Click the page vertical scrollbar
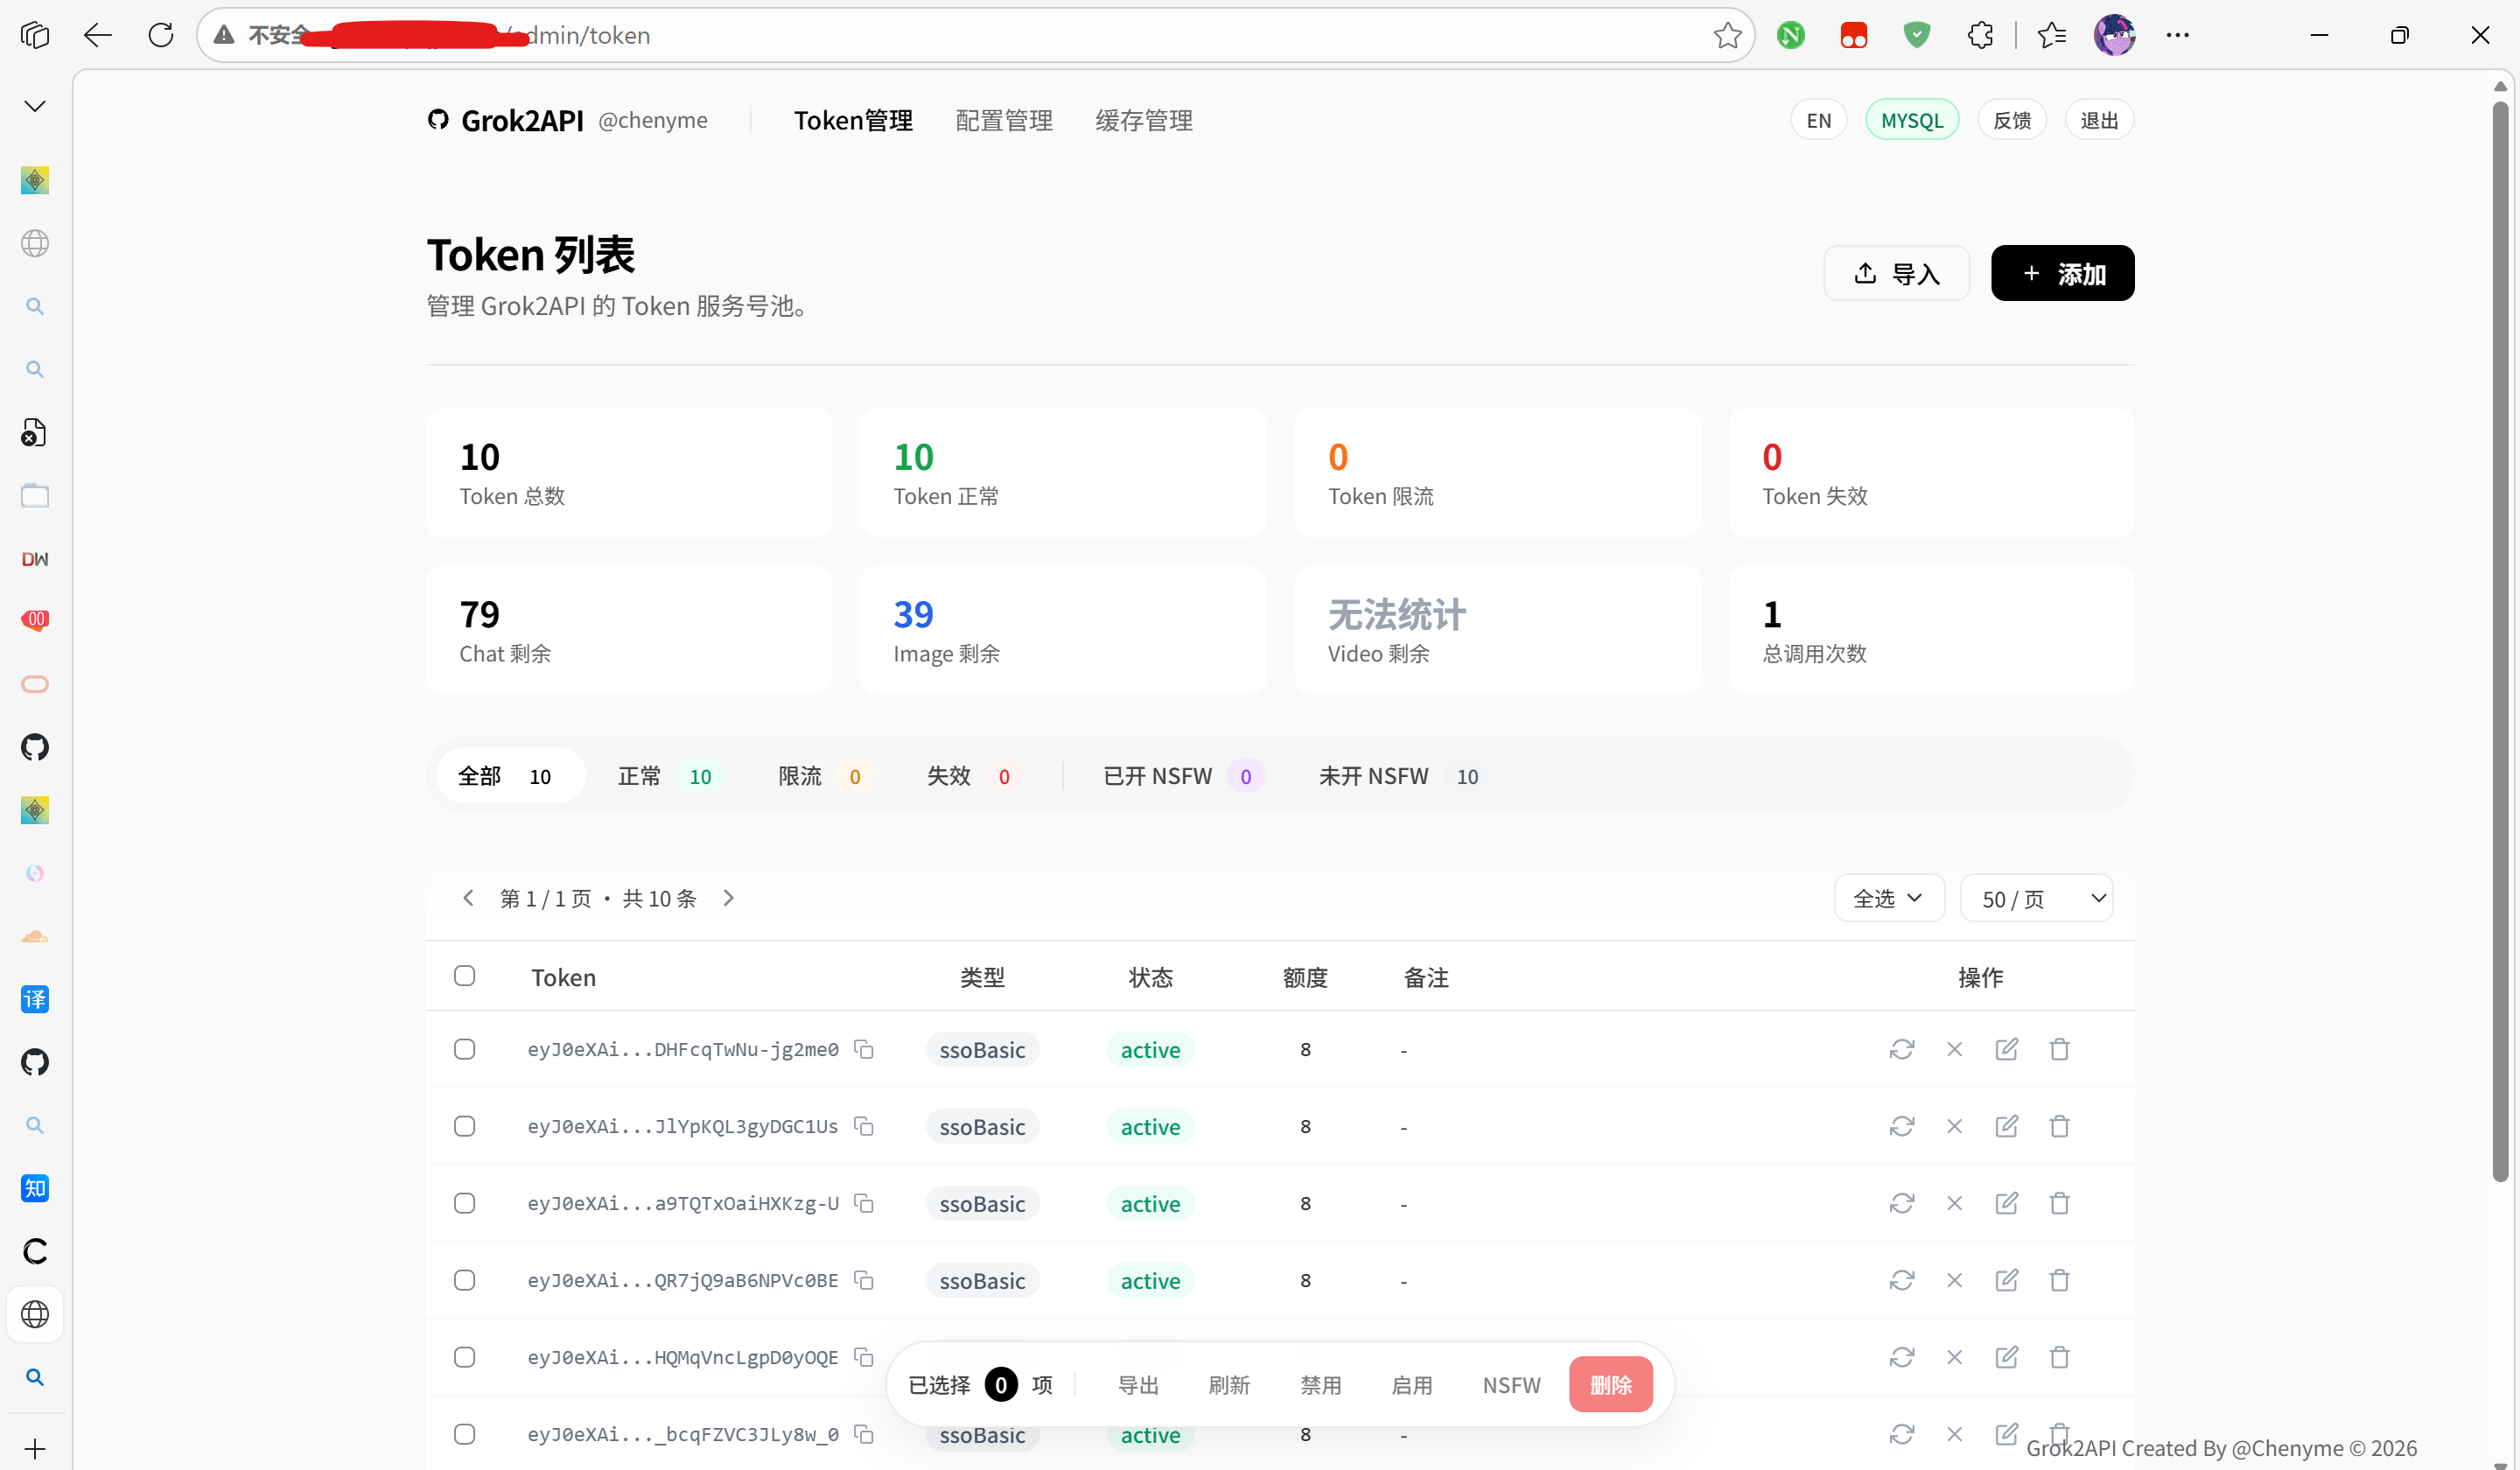 pyautogui.click(x=2499, y=640)
